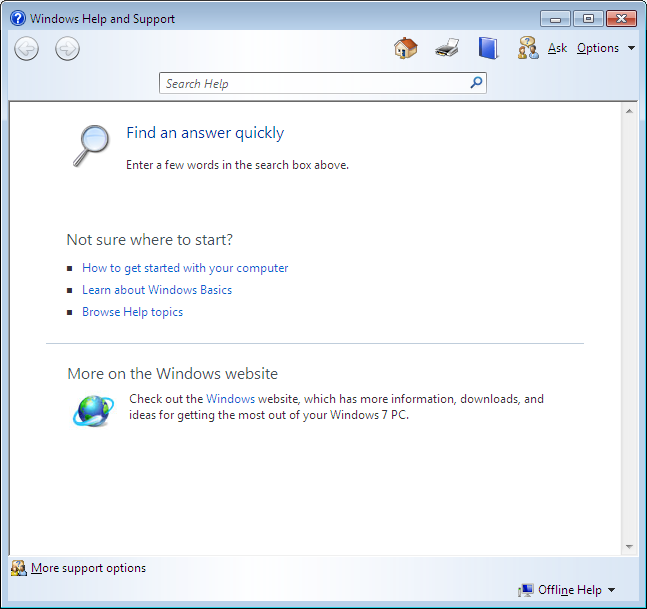
Task: Select the More support options people icon
Action: [19, 568]
